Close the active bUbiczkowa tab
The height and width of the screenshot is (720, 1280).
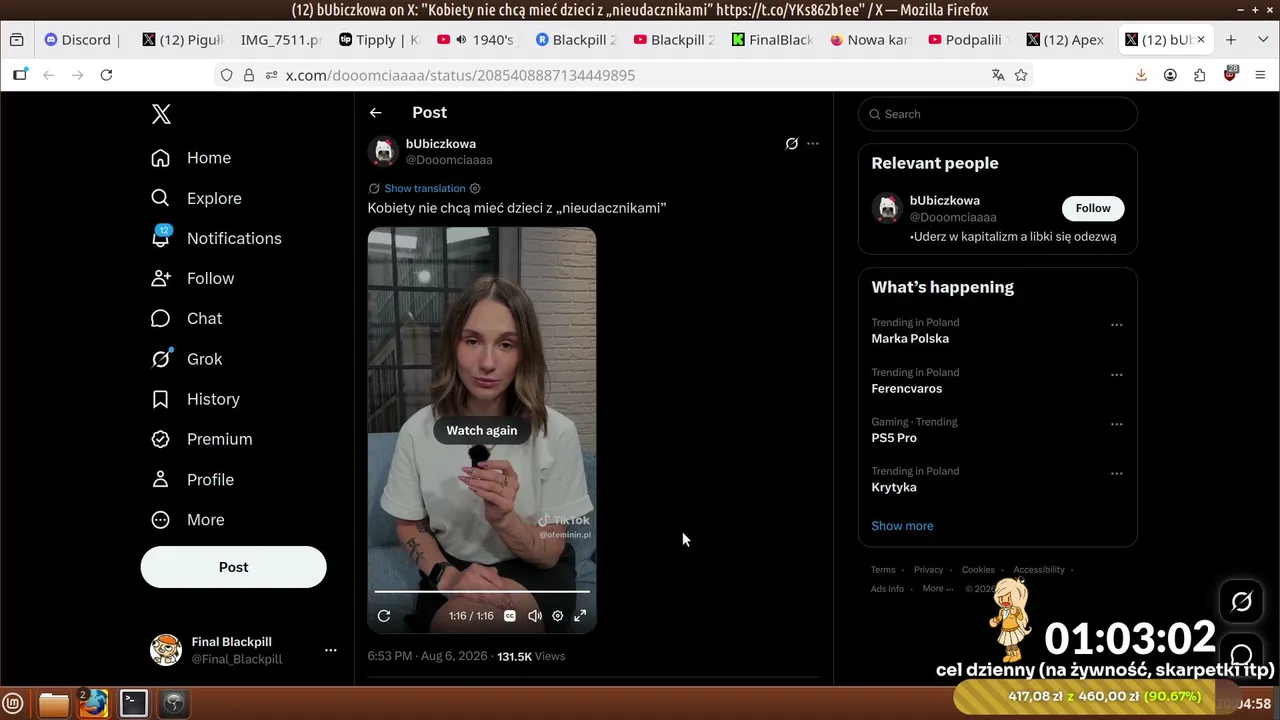click(1201, 40)
